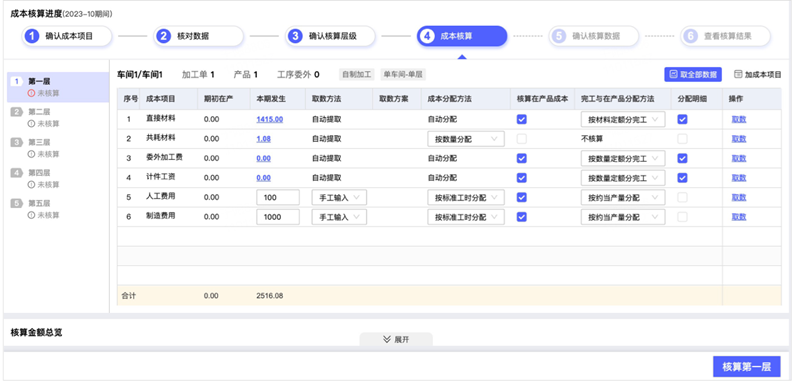The image size is (800, 389).
Task: Click the 核算金额总览 heading
Action: coord(36,332)
